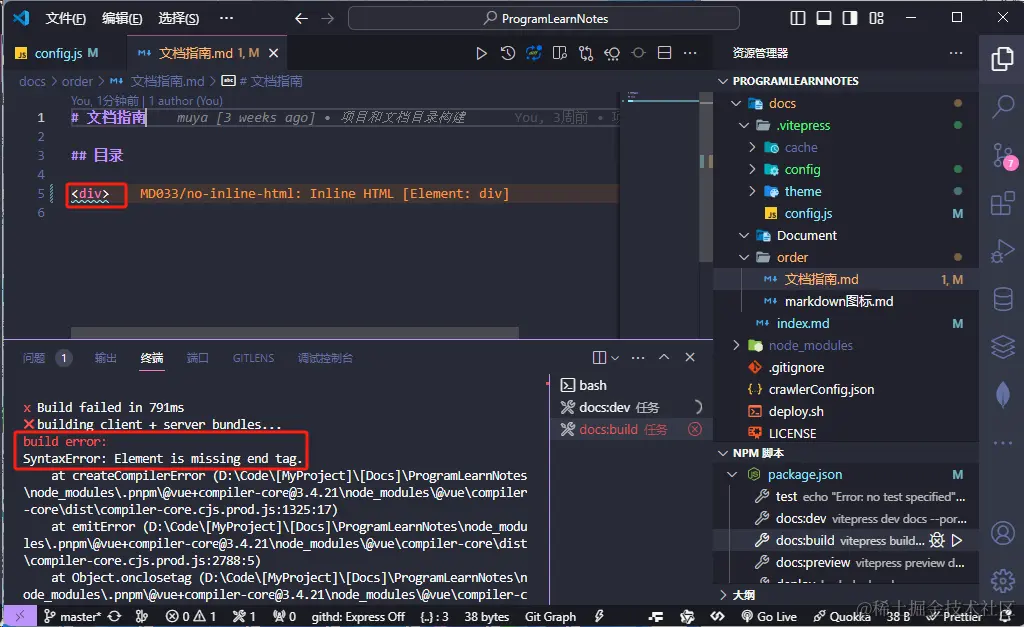Open the 选择(S) menu
Image resolution: width=1024 pixels, height=627 pixels.
pyautogui.click(x=178, y=18)
